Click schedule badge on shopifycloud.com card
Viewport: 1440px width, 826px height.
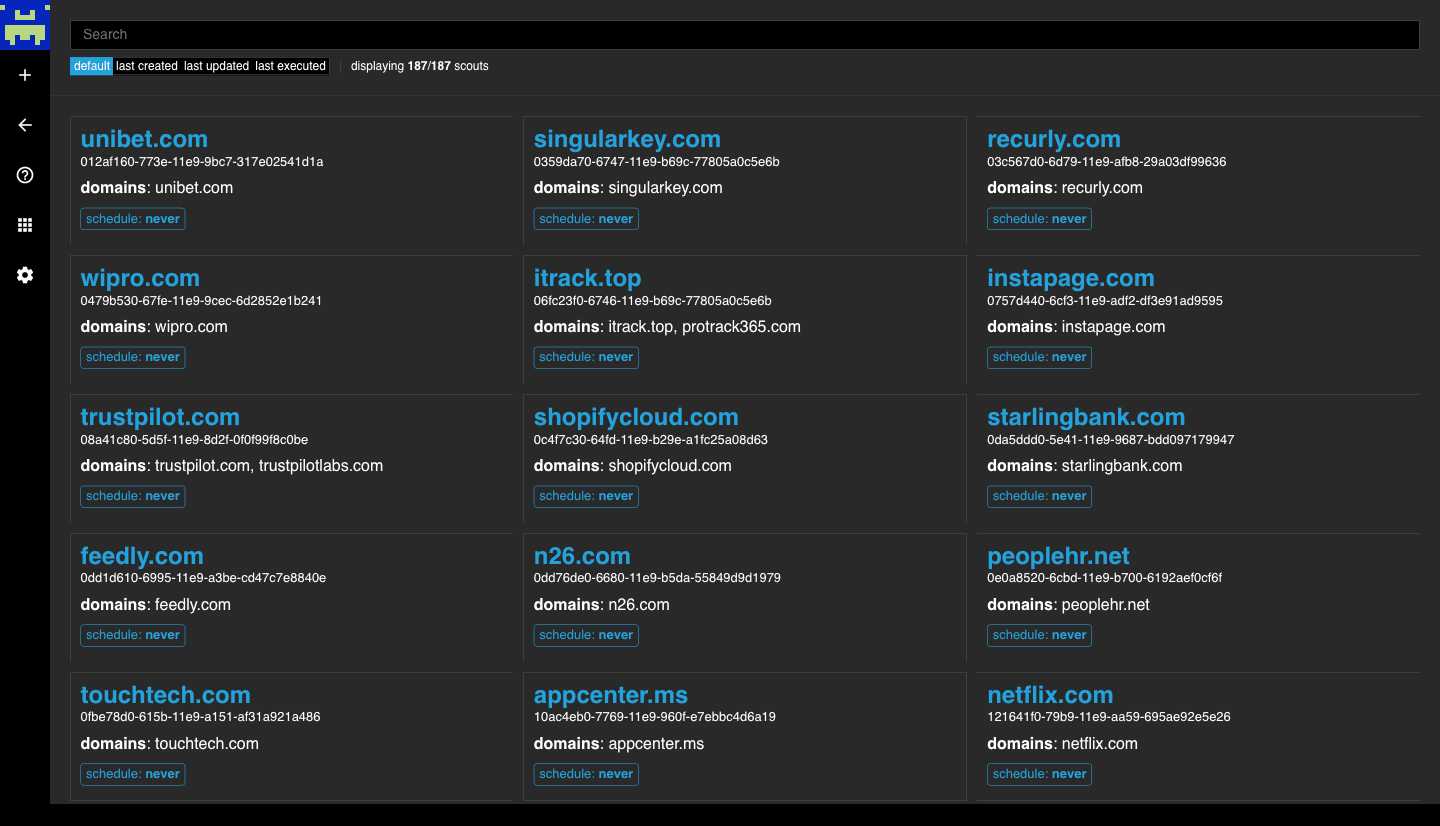pyautogui.click(x=586, y=496)
